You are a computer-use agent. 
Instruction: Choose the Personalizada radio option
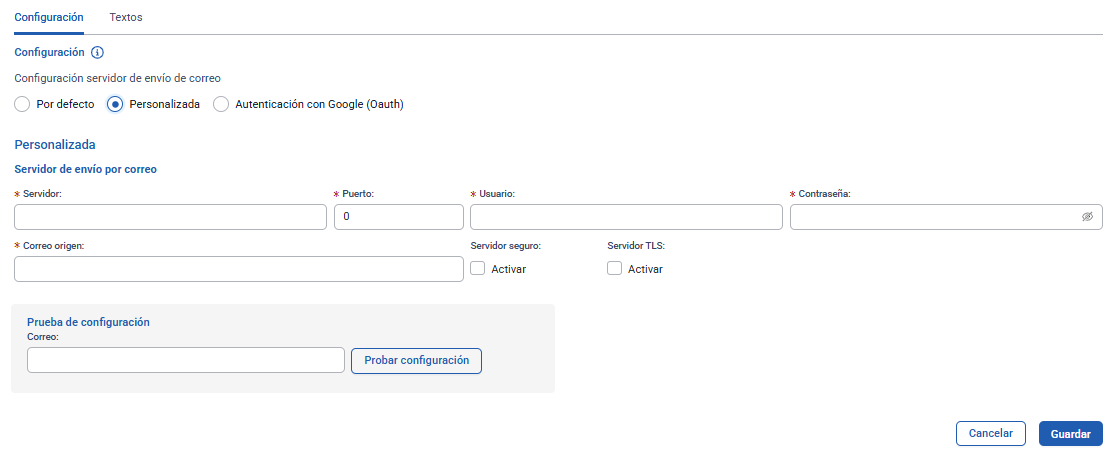coord(115,104)
